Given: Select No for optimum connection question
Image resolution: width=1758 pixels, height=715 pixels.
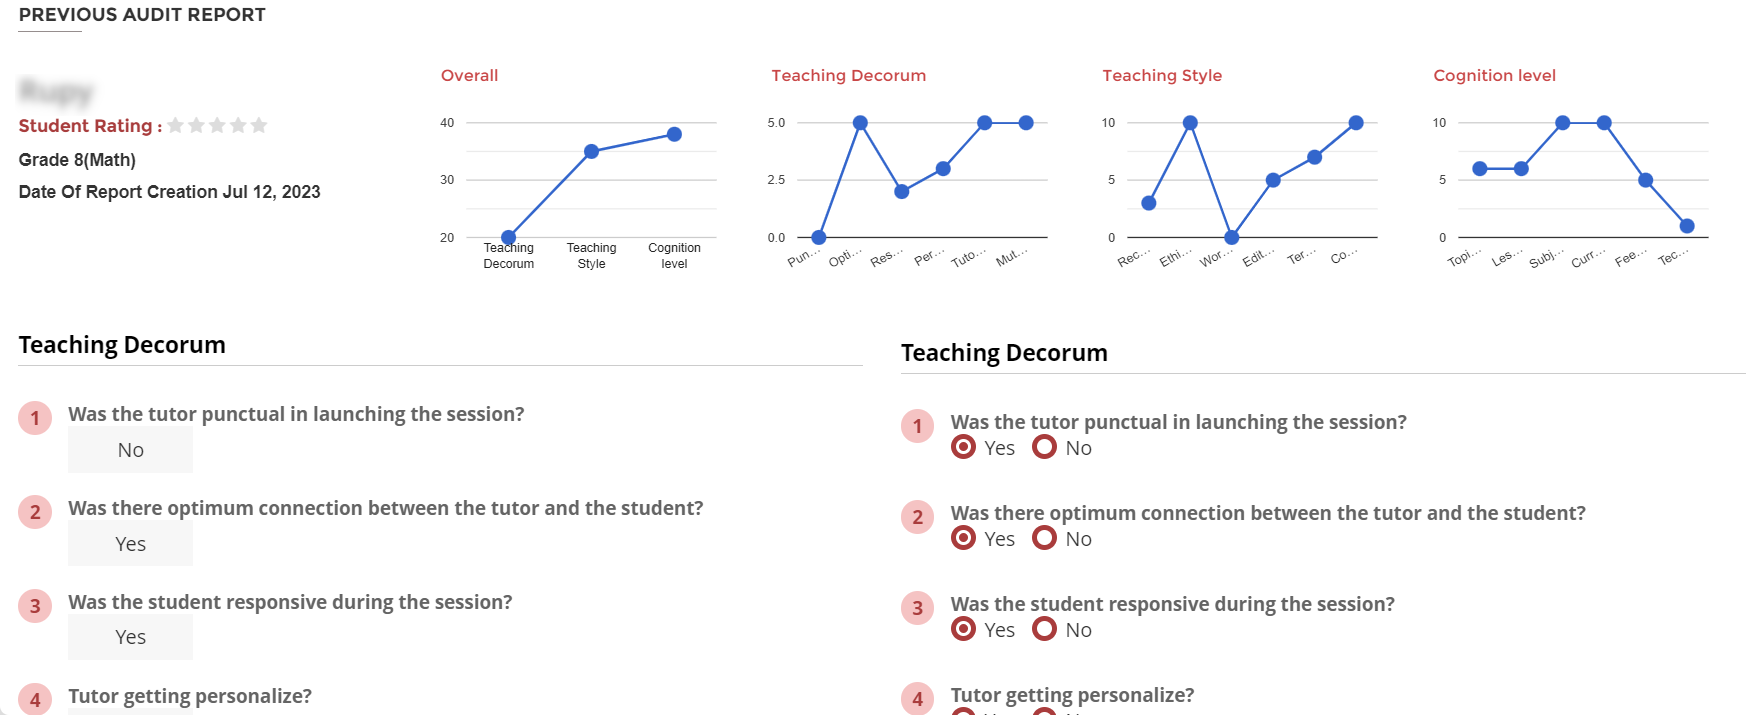Looking at the screenshot, I should click(1045, 538).
